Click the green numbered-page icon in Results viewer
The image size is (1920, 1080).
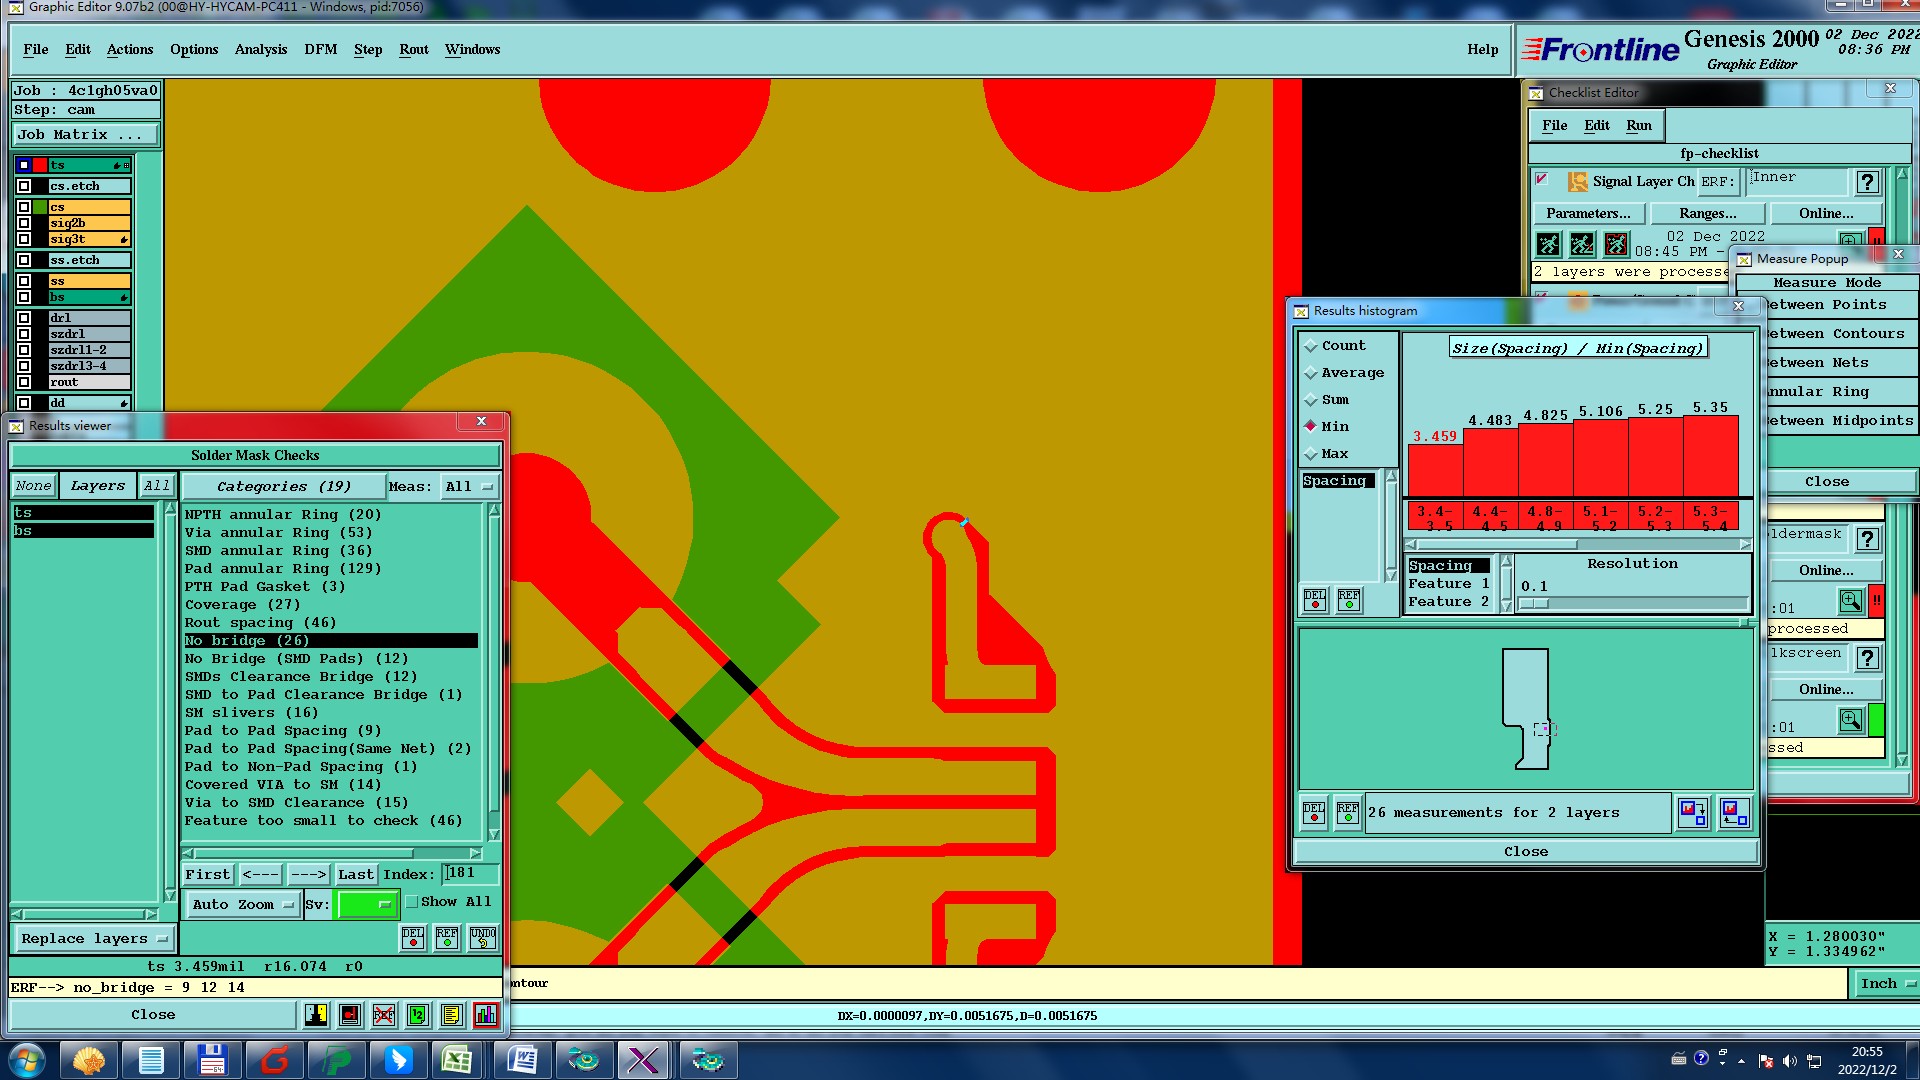click(x=418, y=1015)
